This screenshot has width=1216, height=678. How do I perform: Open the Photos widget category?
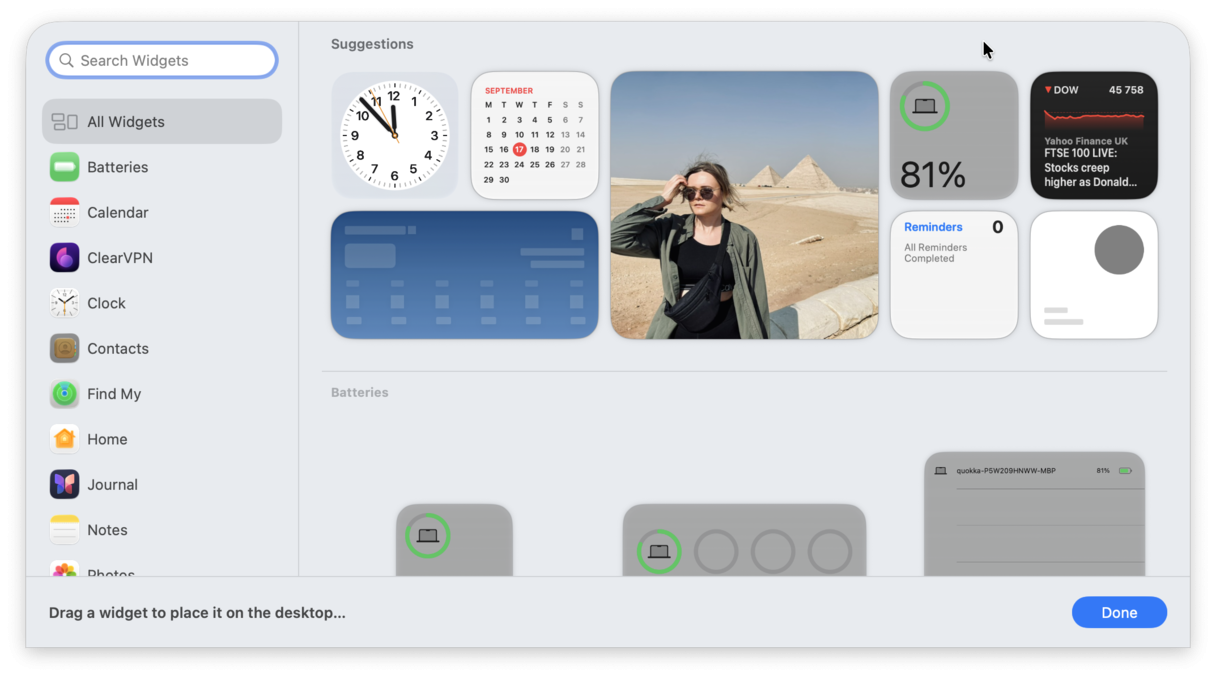108,571
